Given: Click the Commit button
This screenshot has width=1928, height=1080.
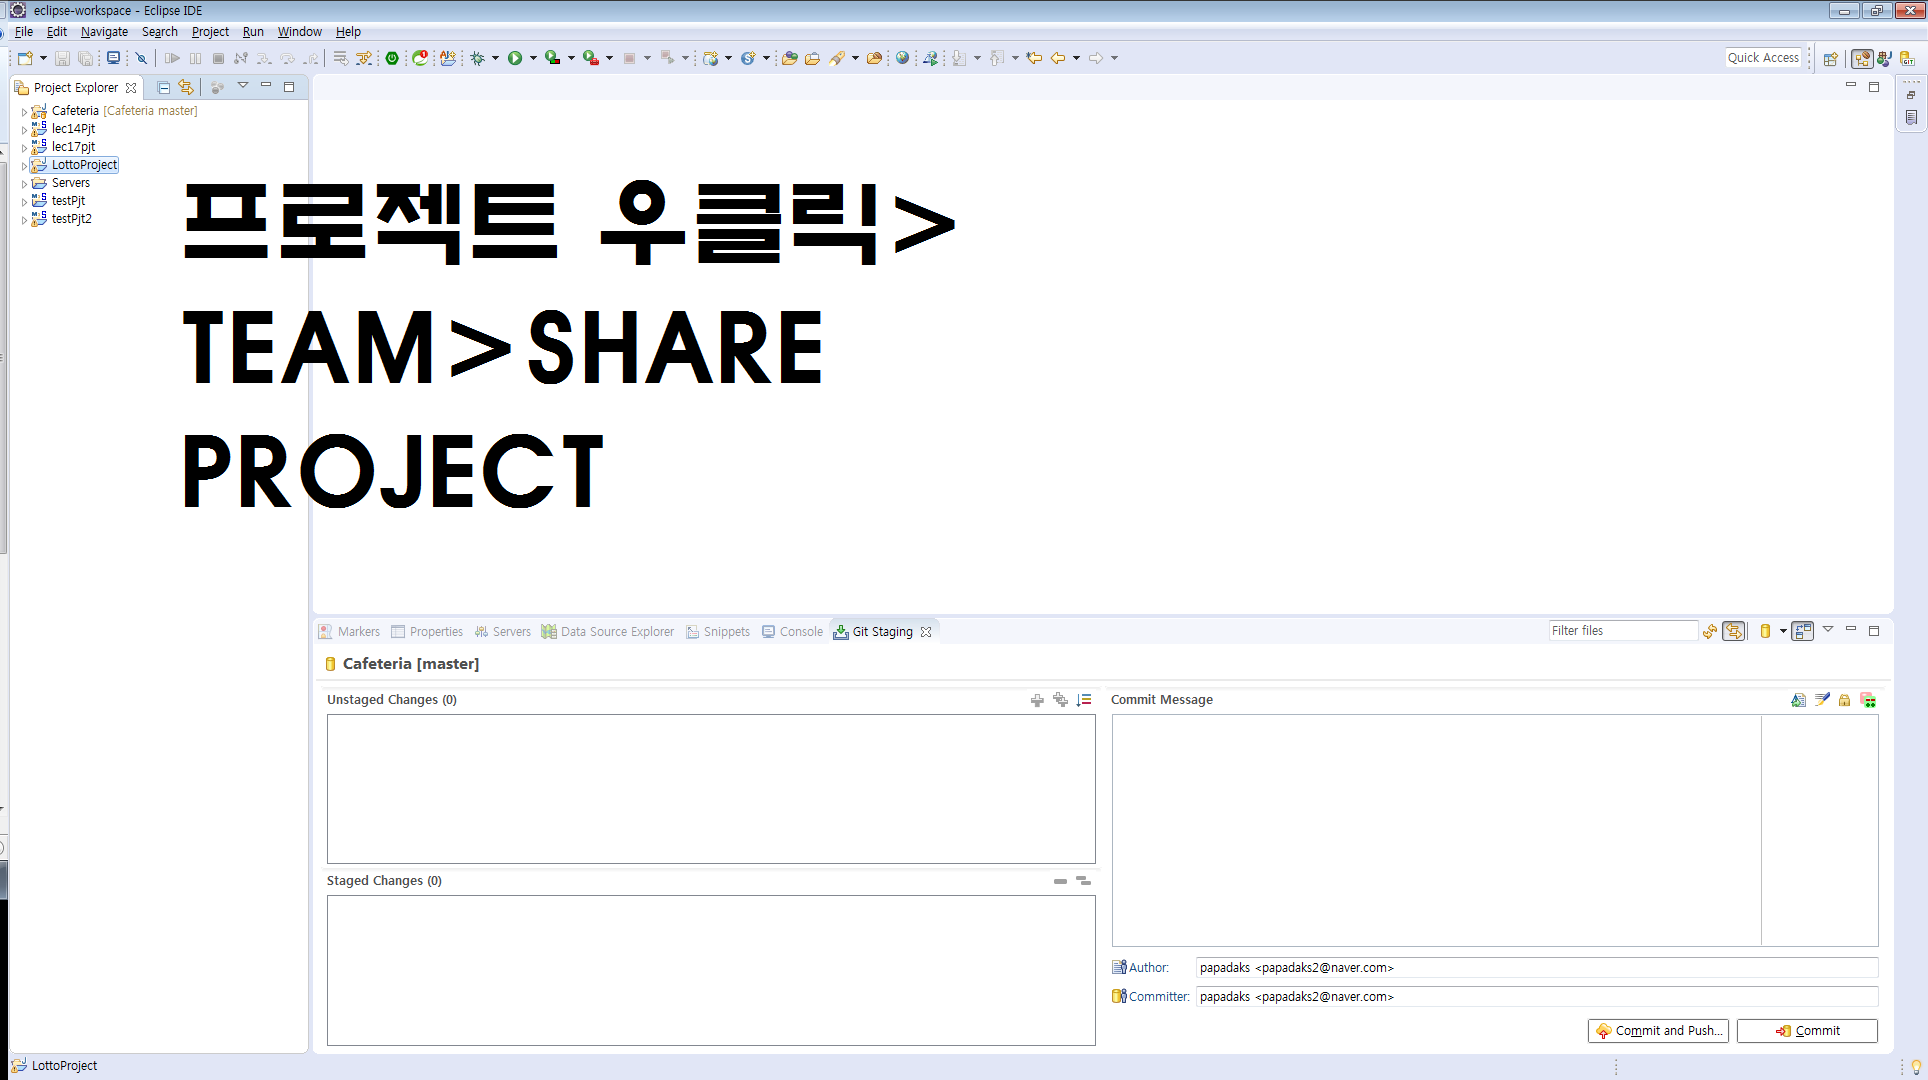Looking at the screenshot, I should pyautogui.click(x=1807, y=1031).
